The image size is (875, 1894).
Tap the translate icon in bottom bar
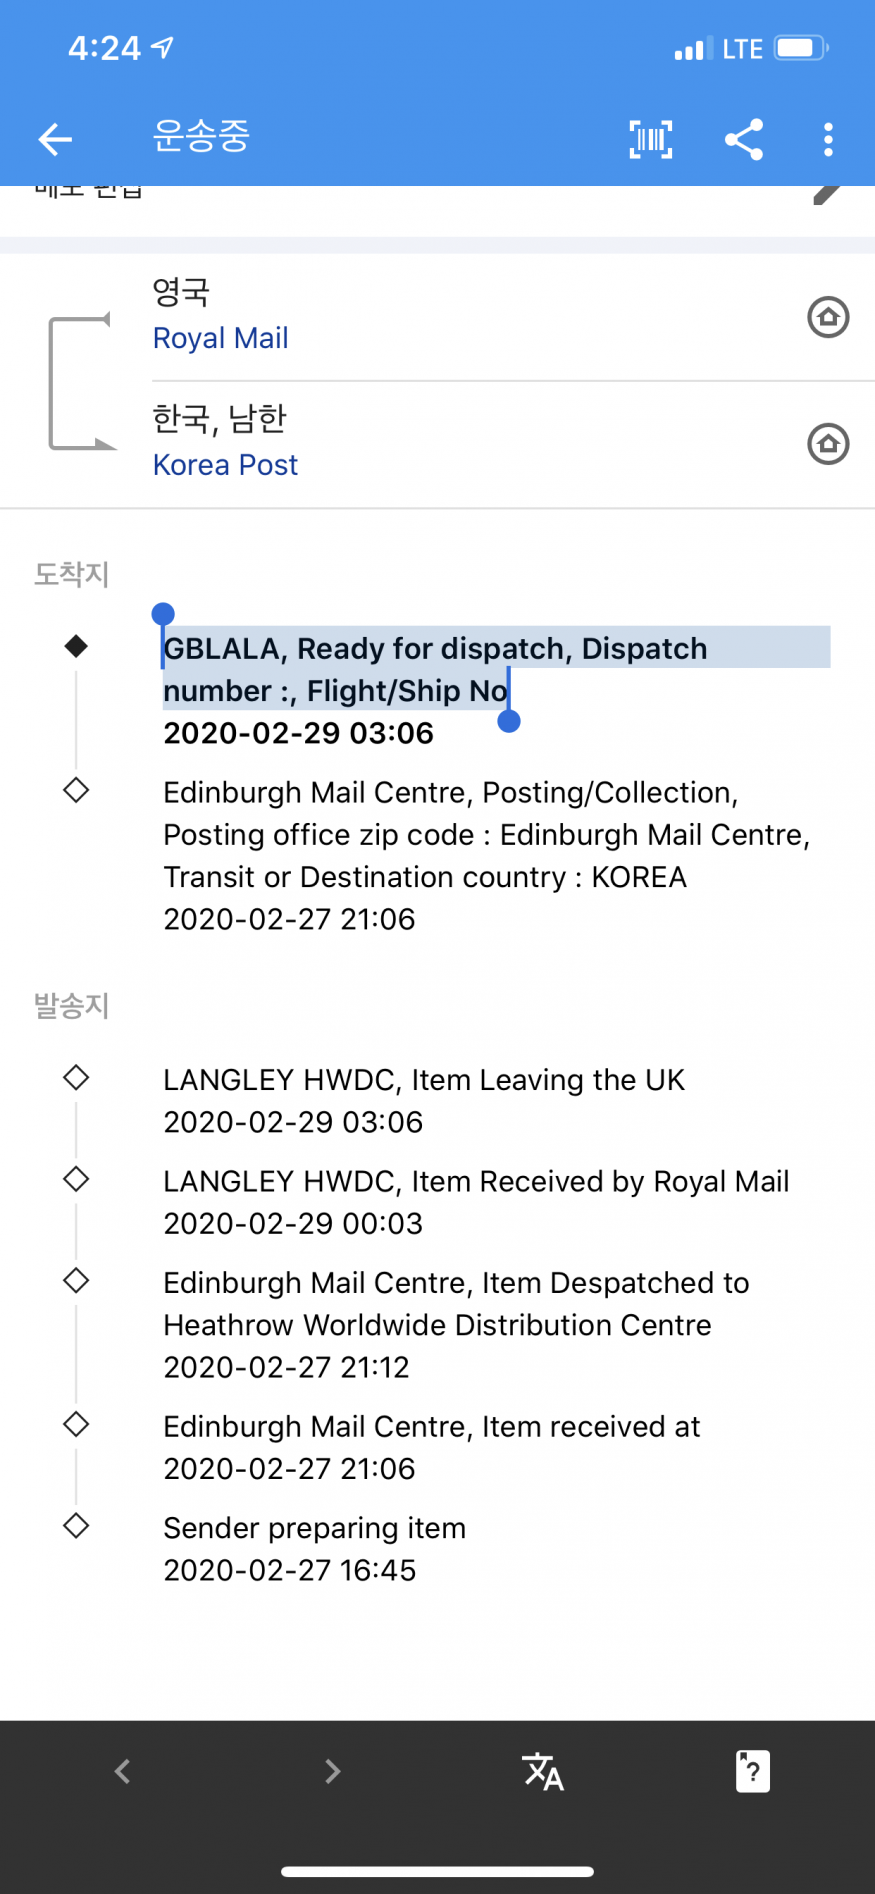(x=543, y=1771)
